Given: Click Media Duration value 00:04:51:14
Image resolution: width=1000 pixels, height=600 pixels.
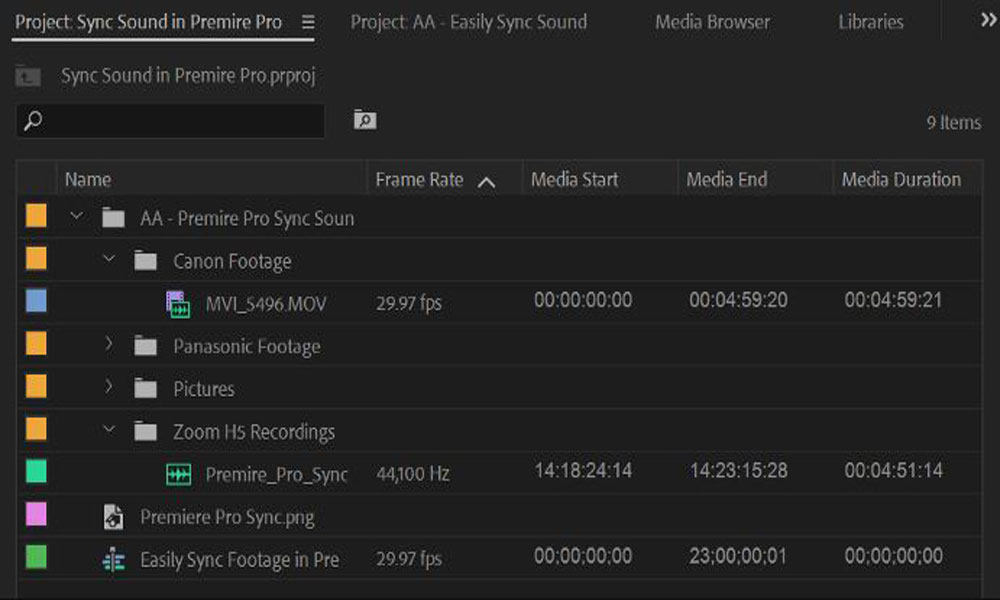Looking at the screenshot, I should [x=893, y=471].
